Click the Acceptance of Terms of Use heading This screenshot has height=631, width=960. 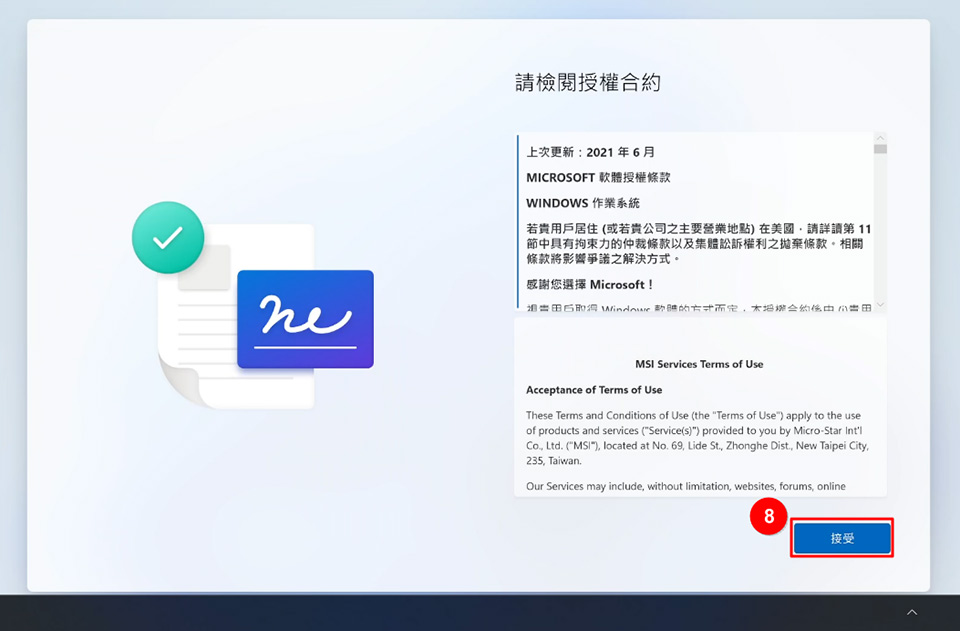click(x=594, y=390)
